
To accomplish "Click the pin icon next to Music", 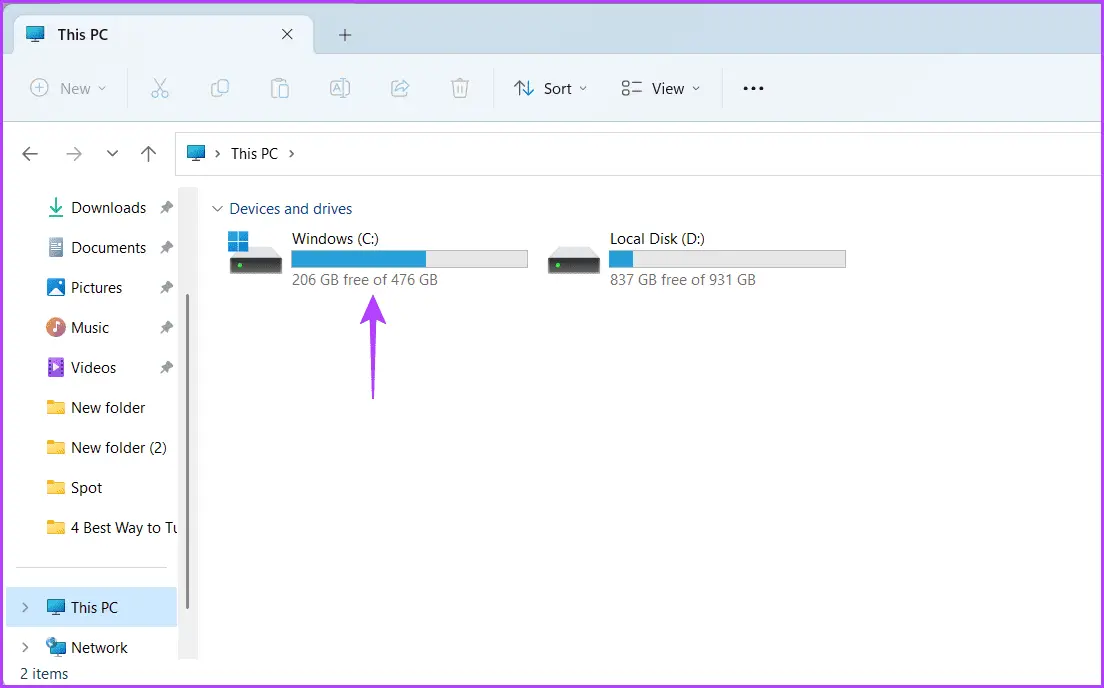I will pyautogui.click(x=166, y=327).
